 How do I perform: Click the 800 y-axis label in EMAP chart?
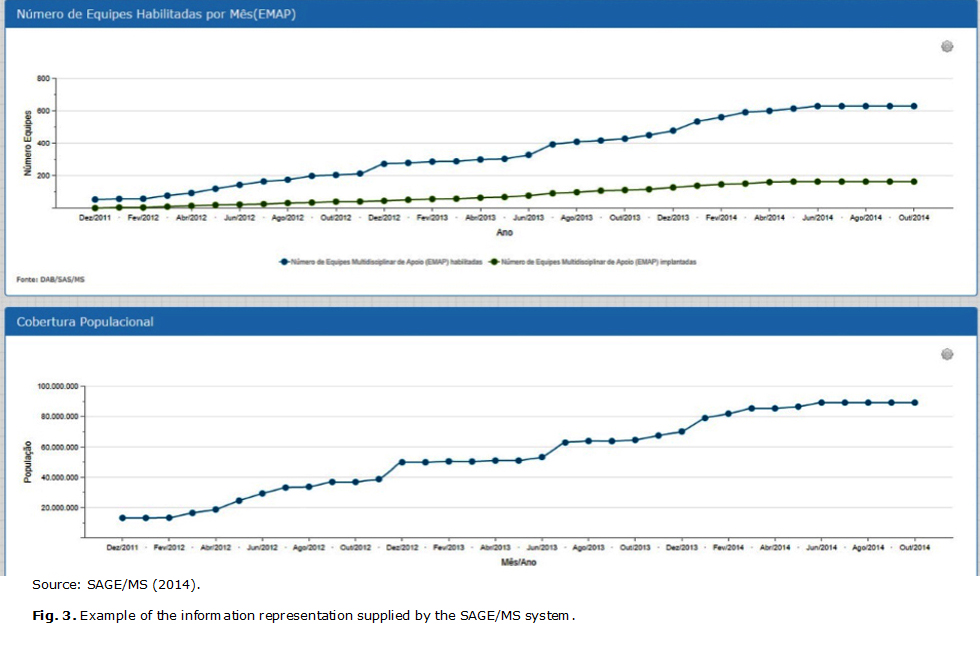click(43, 79)
